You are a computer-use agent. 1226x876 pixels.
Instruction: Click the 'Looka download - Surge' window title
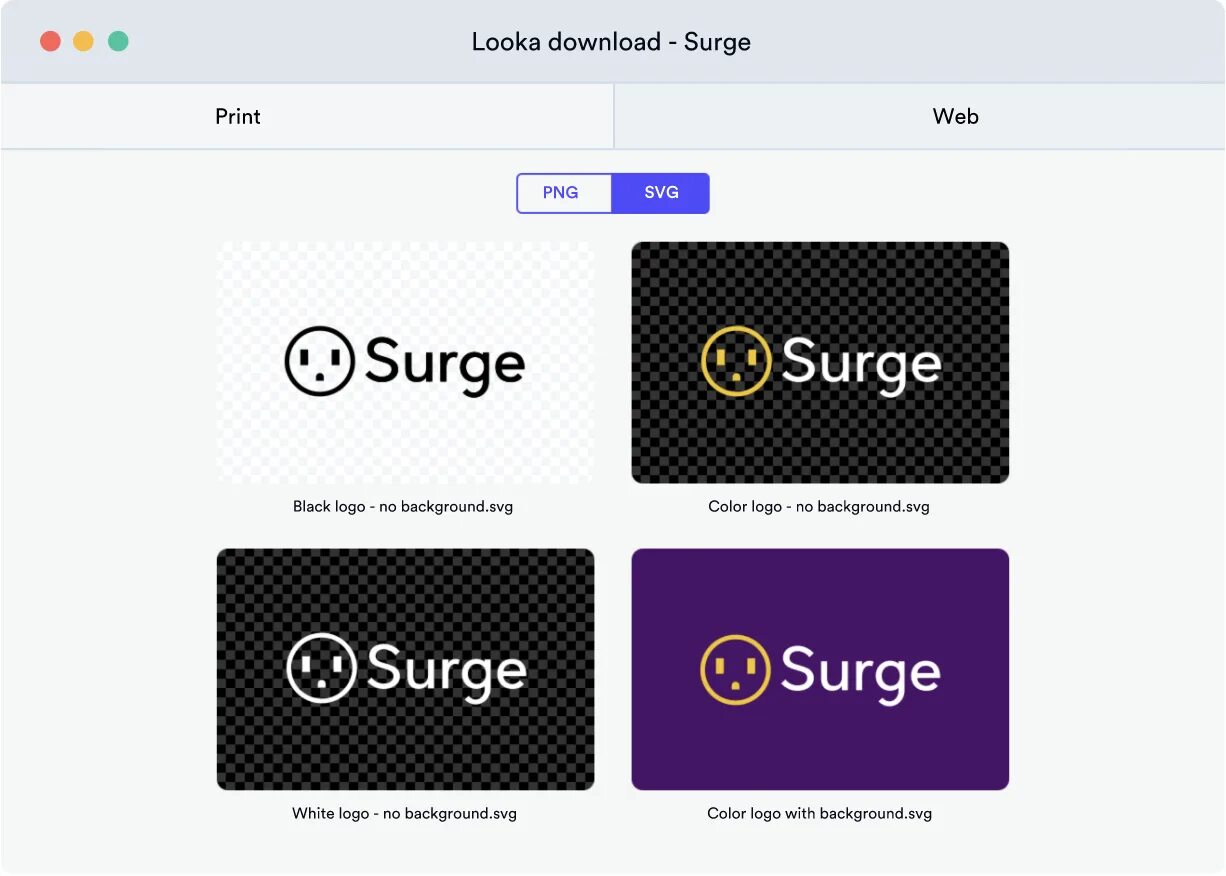[x=611, y=42]
